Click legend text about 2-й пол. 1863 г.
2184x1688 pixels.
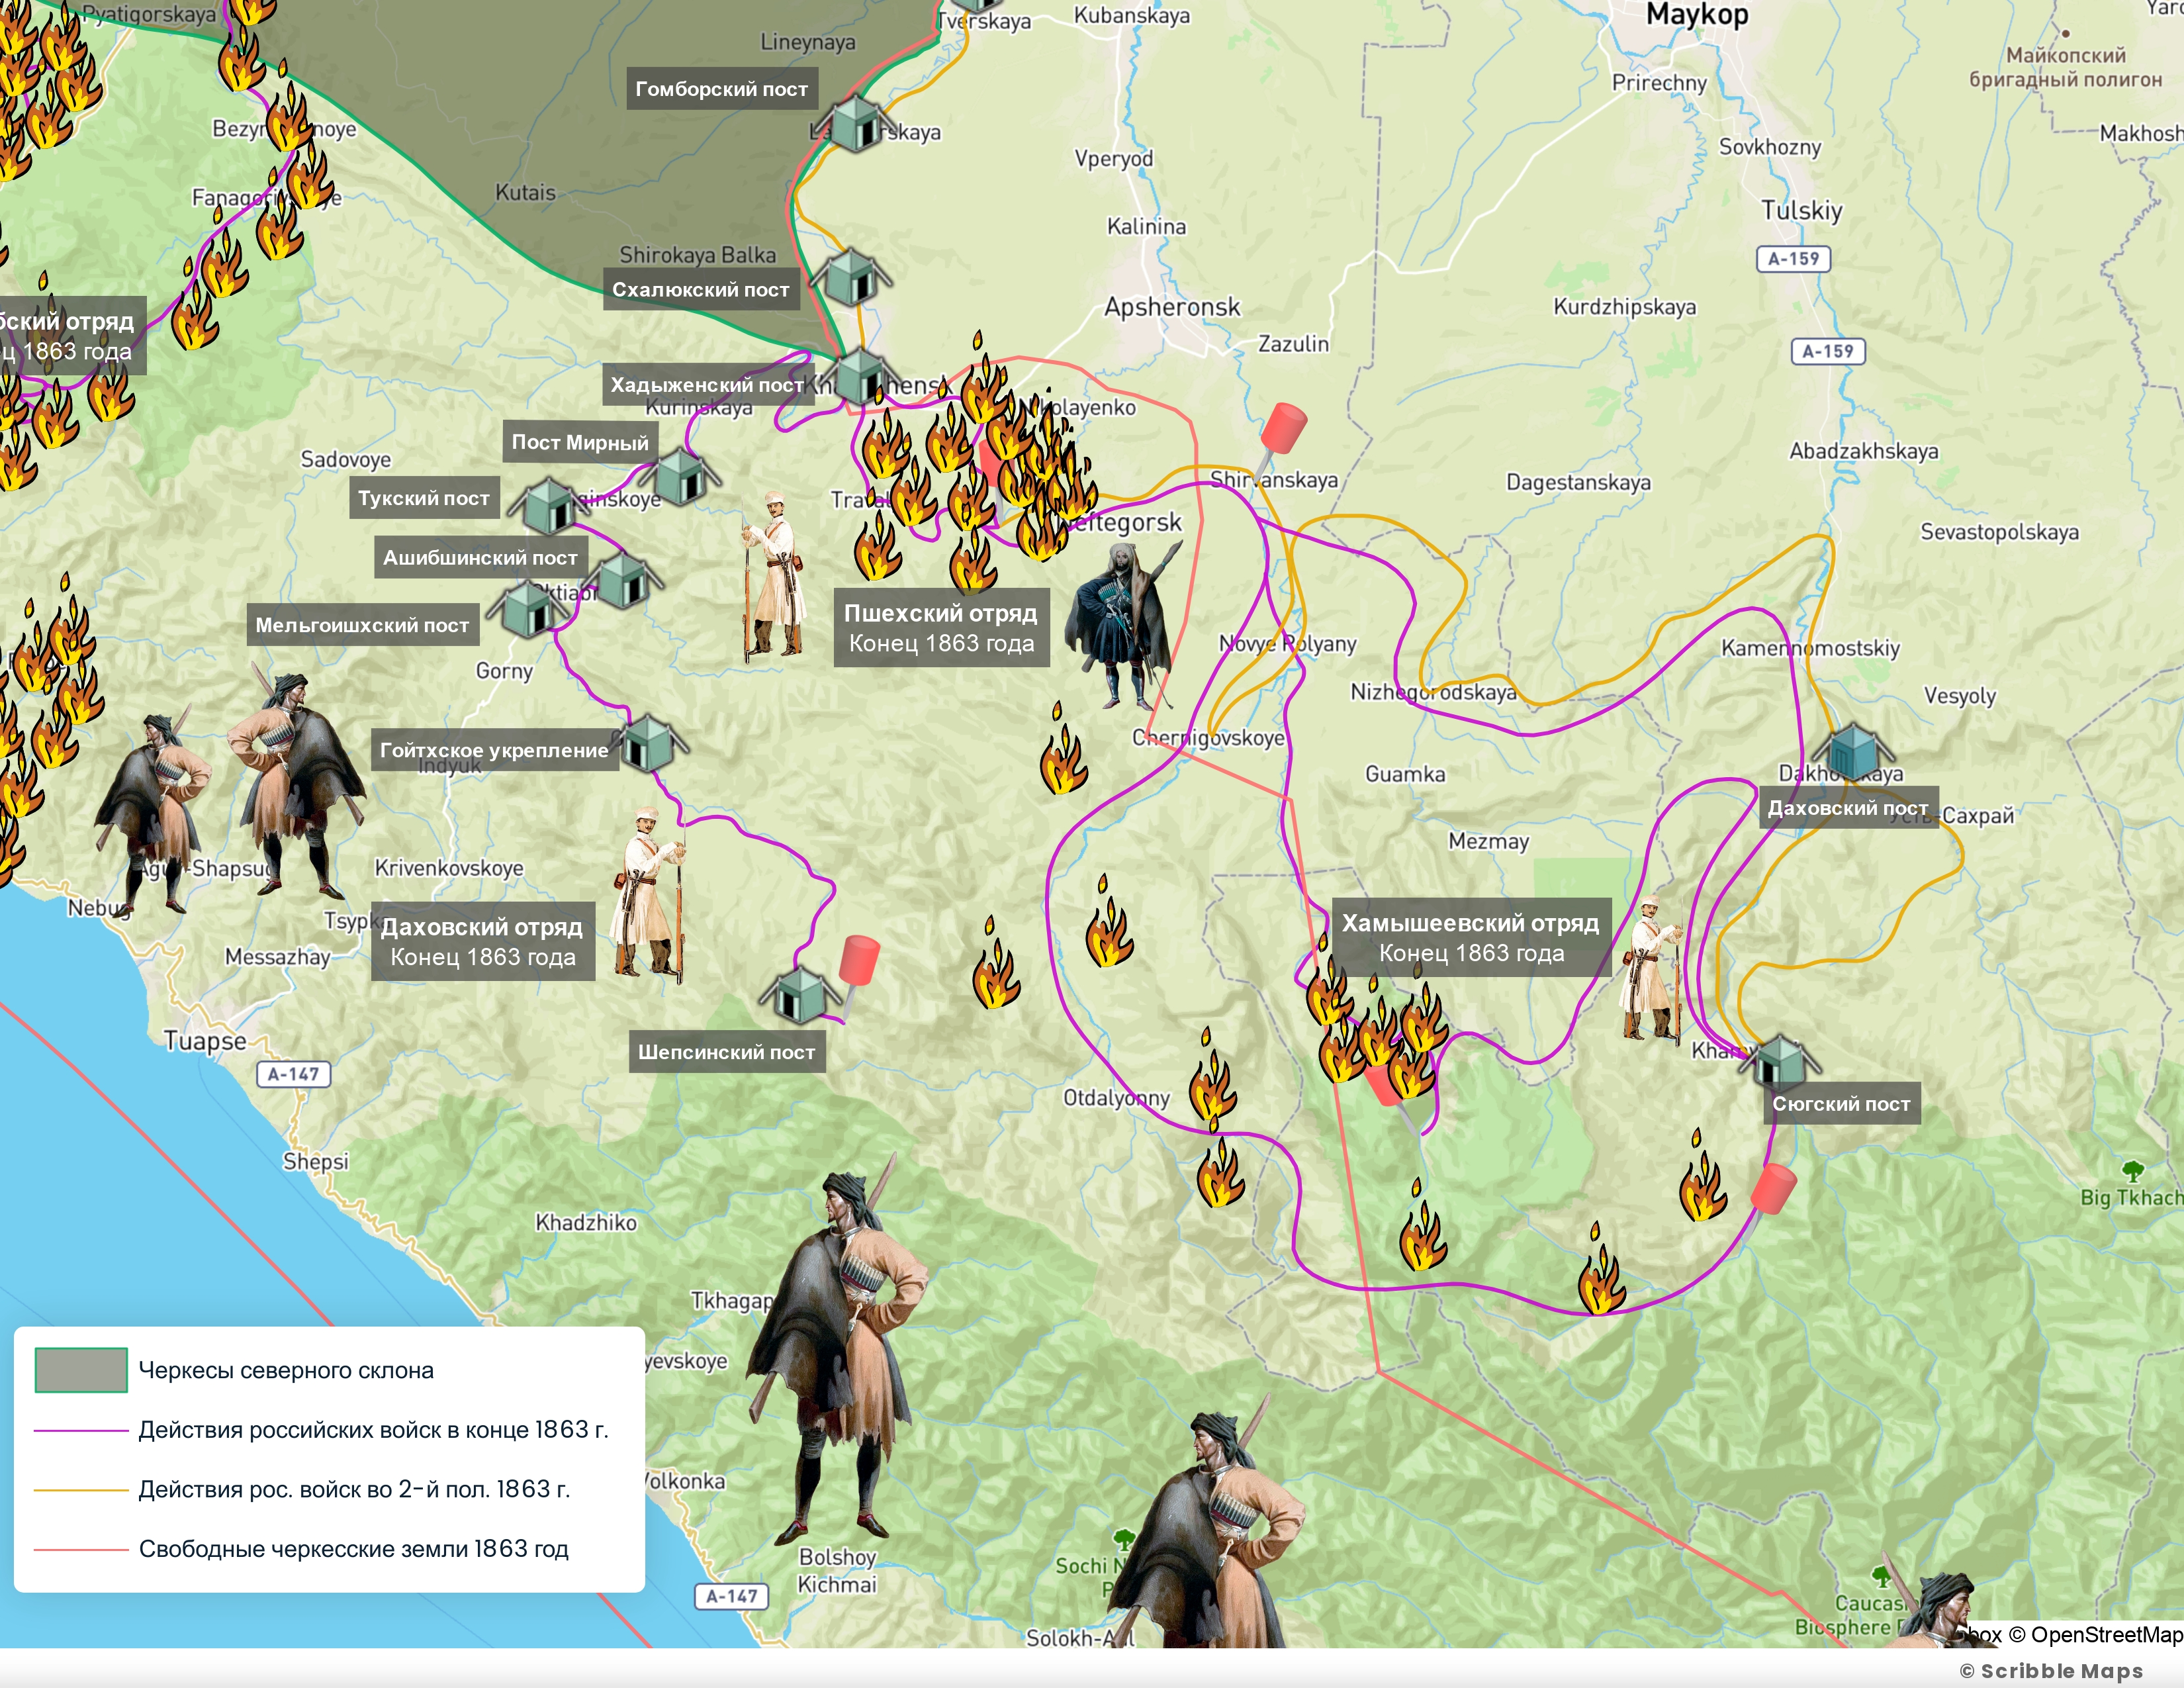(x=354, y=1489)
